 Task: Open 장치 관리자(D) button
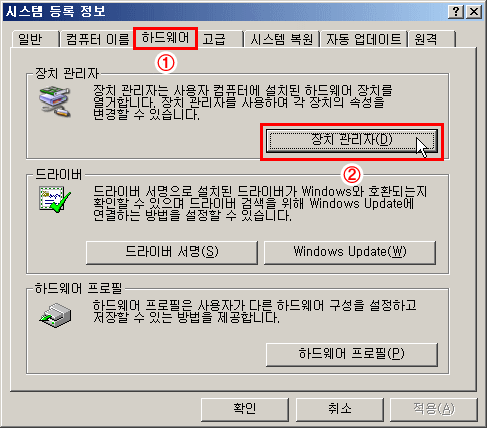352,141
